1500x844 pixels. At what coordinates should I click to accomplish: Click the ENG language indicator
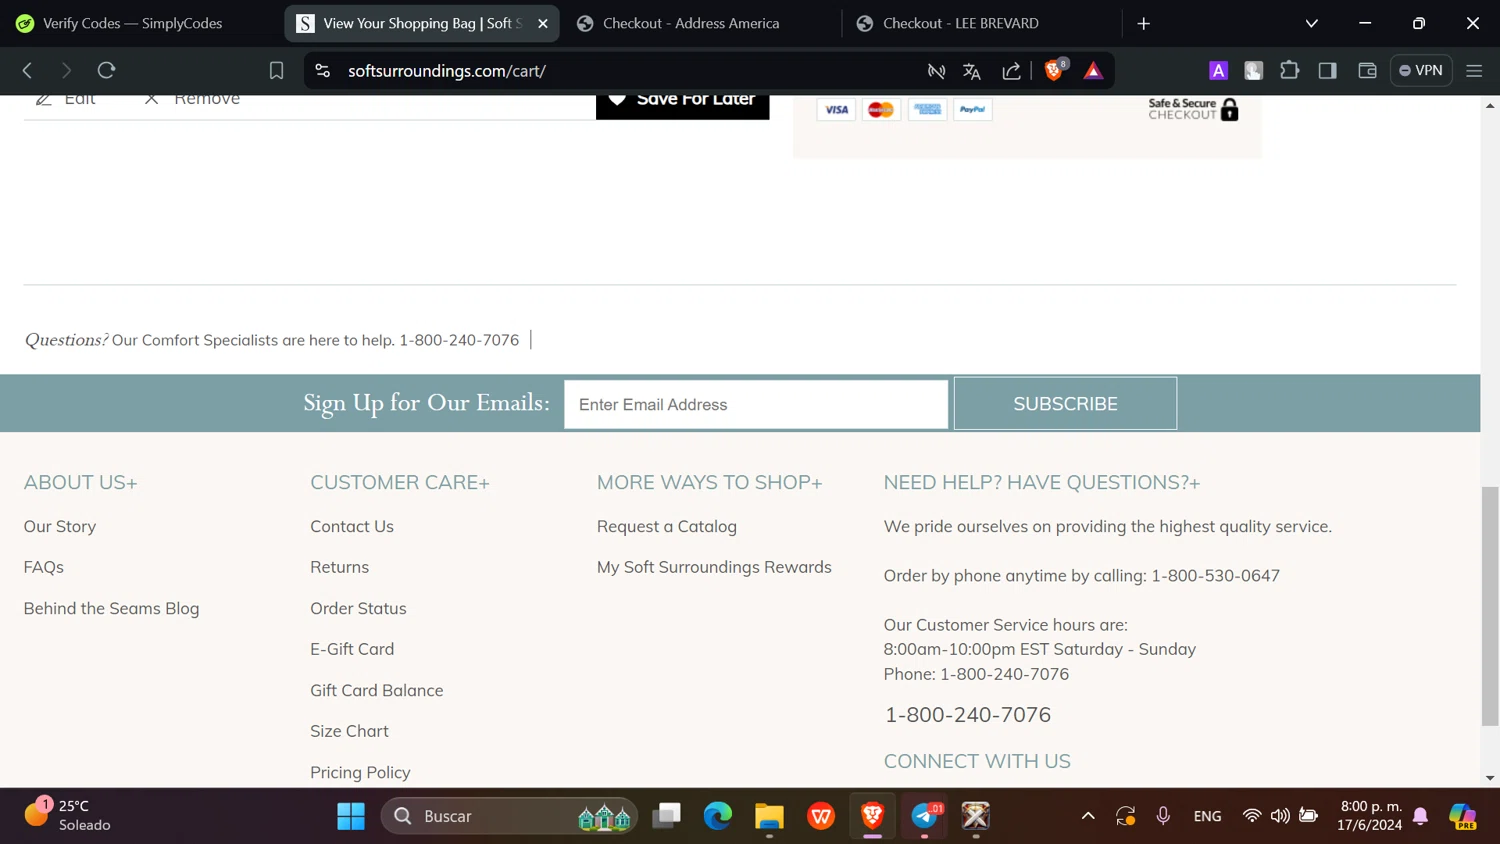tap(1207, 816)
